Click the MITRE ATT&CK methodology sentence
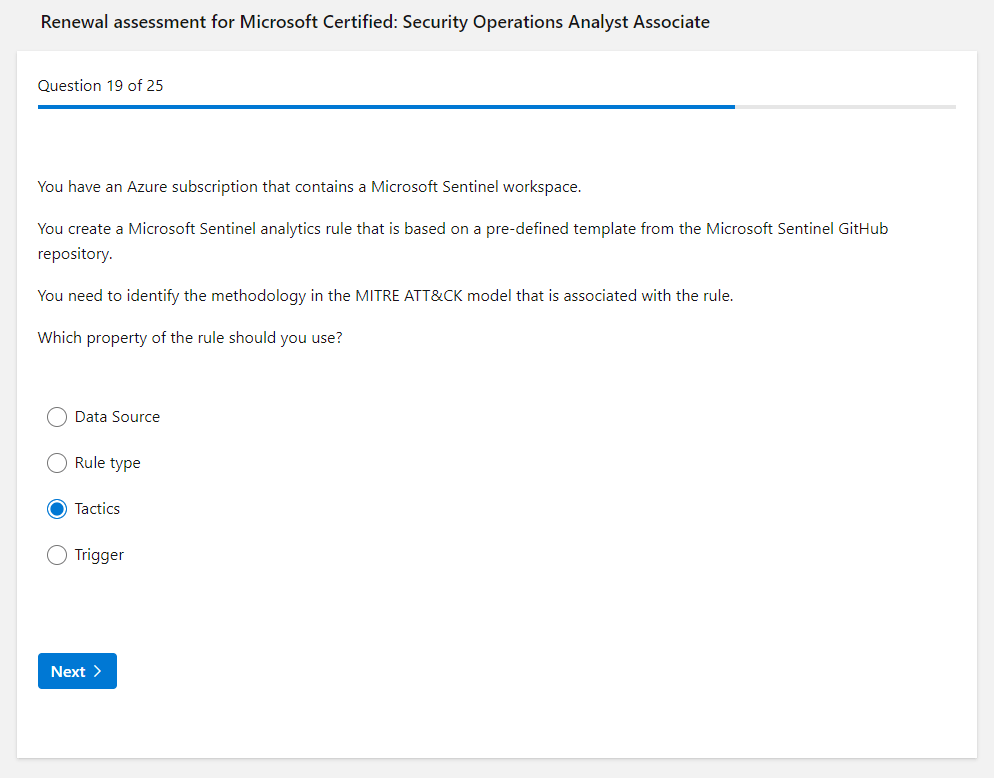The image size is (994, 778). pos(385,296)
